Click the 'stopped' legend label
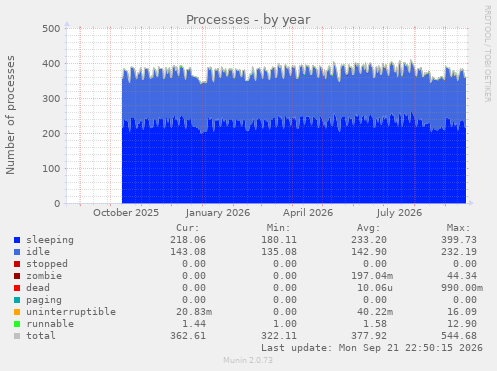 [x=47, y=264]
